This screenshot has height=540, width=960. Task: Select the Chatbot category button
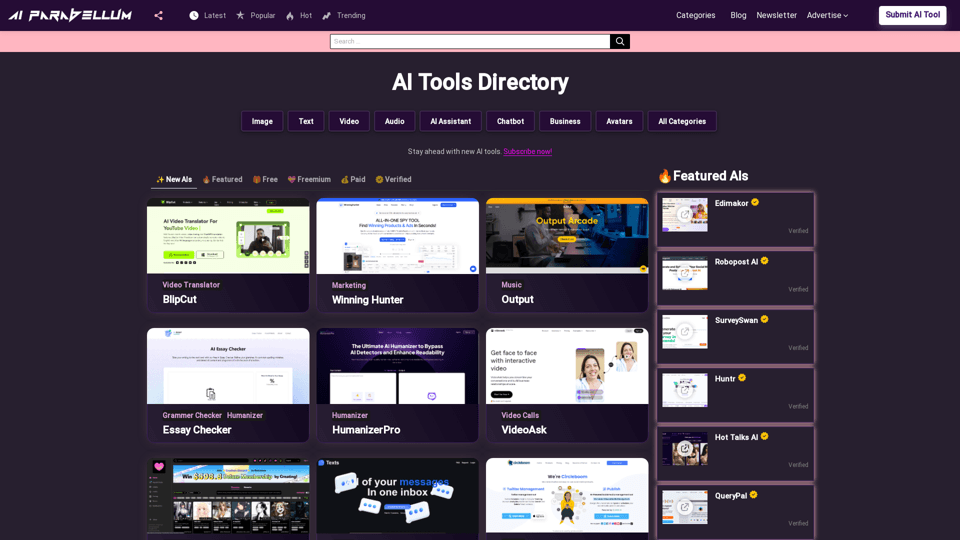click(510, 121)
